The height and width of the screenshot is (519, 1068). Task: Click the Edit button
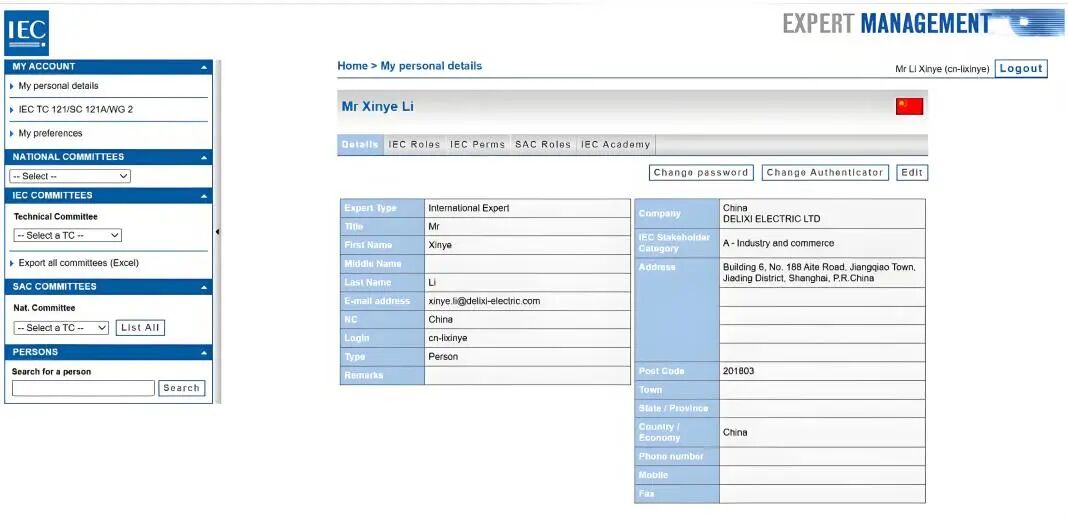tap(912, 173)
